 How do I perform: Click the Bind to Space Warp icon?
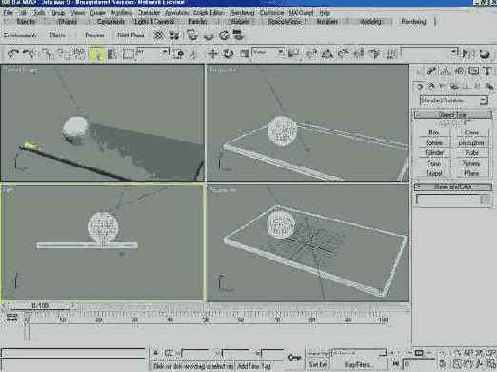[79, 53]
